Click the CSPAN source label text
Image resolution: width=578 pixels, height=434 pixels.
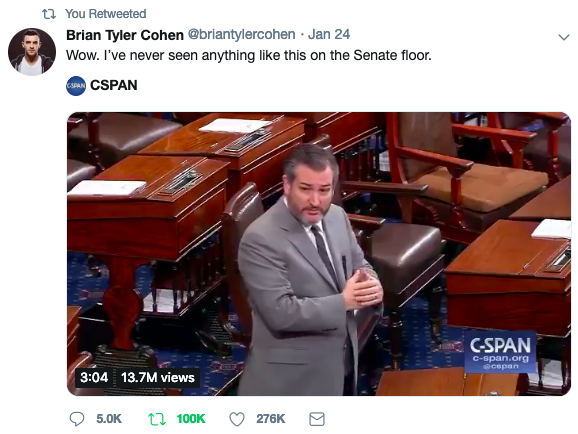coord(114,85)
